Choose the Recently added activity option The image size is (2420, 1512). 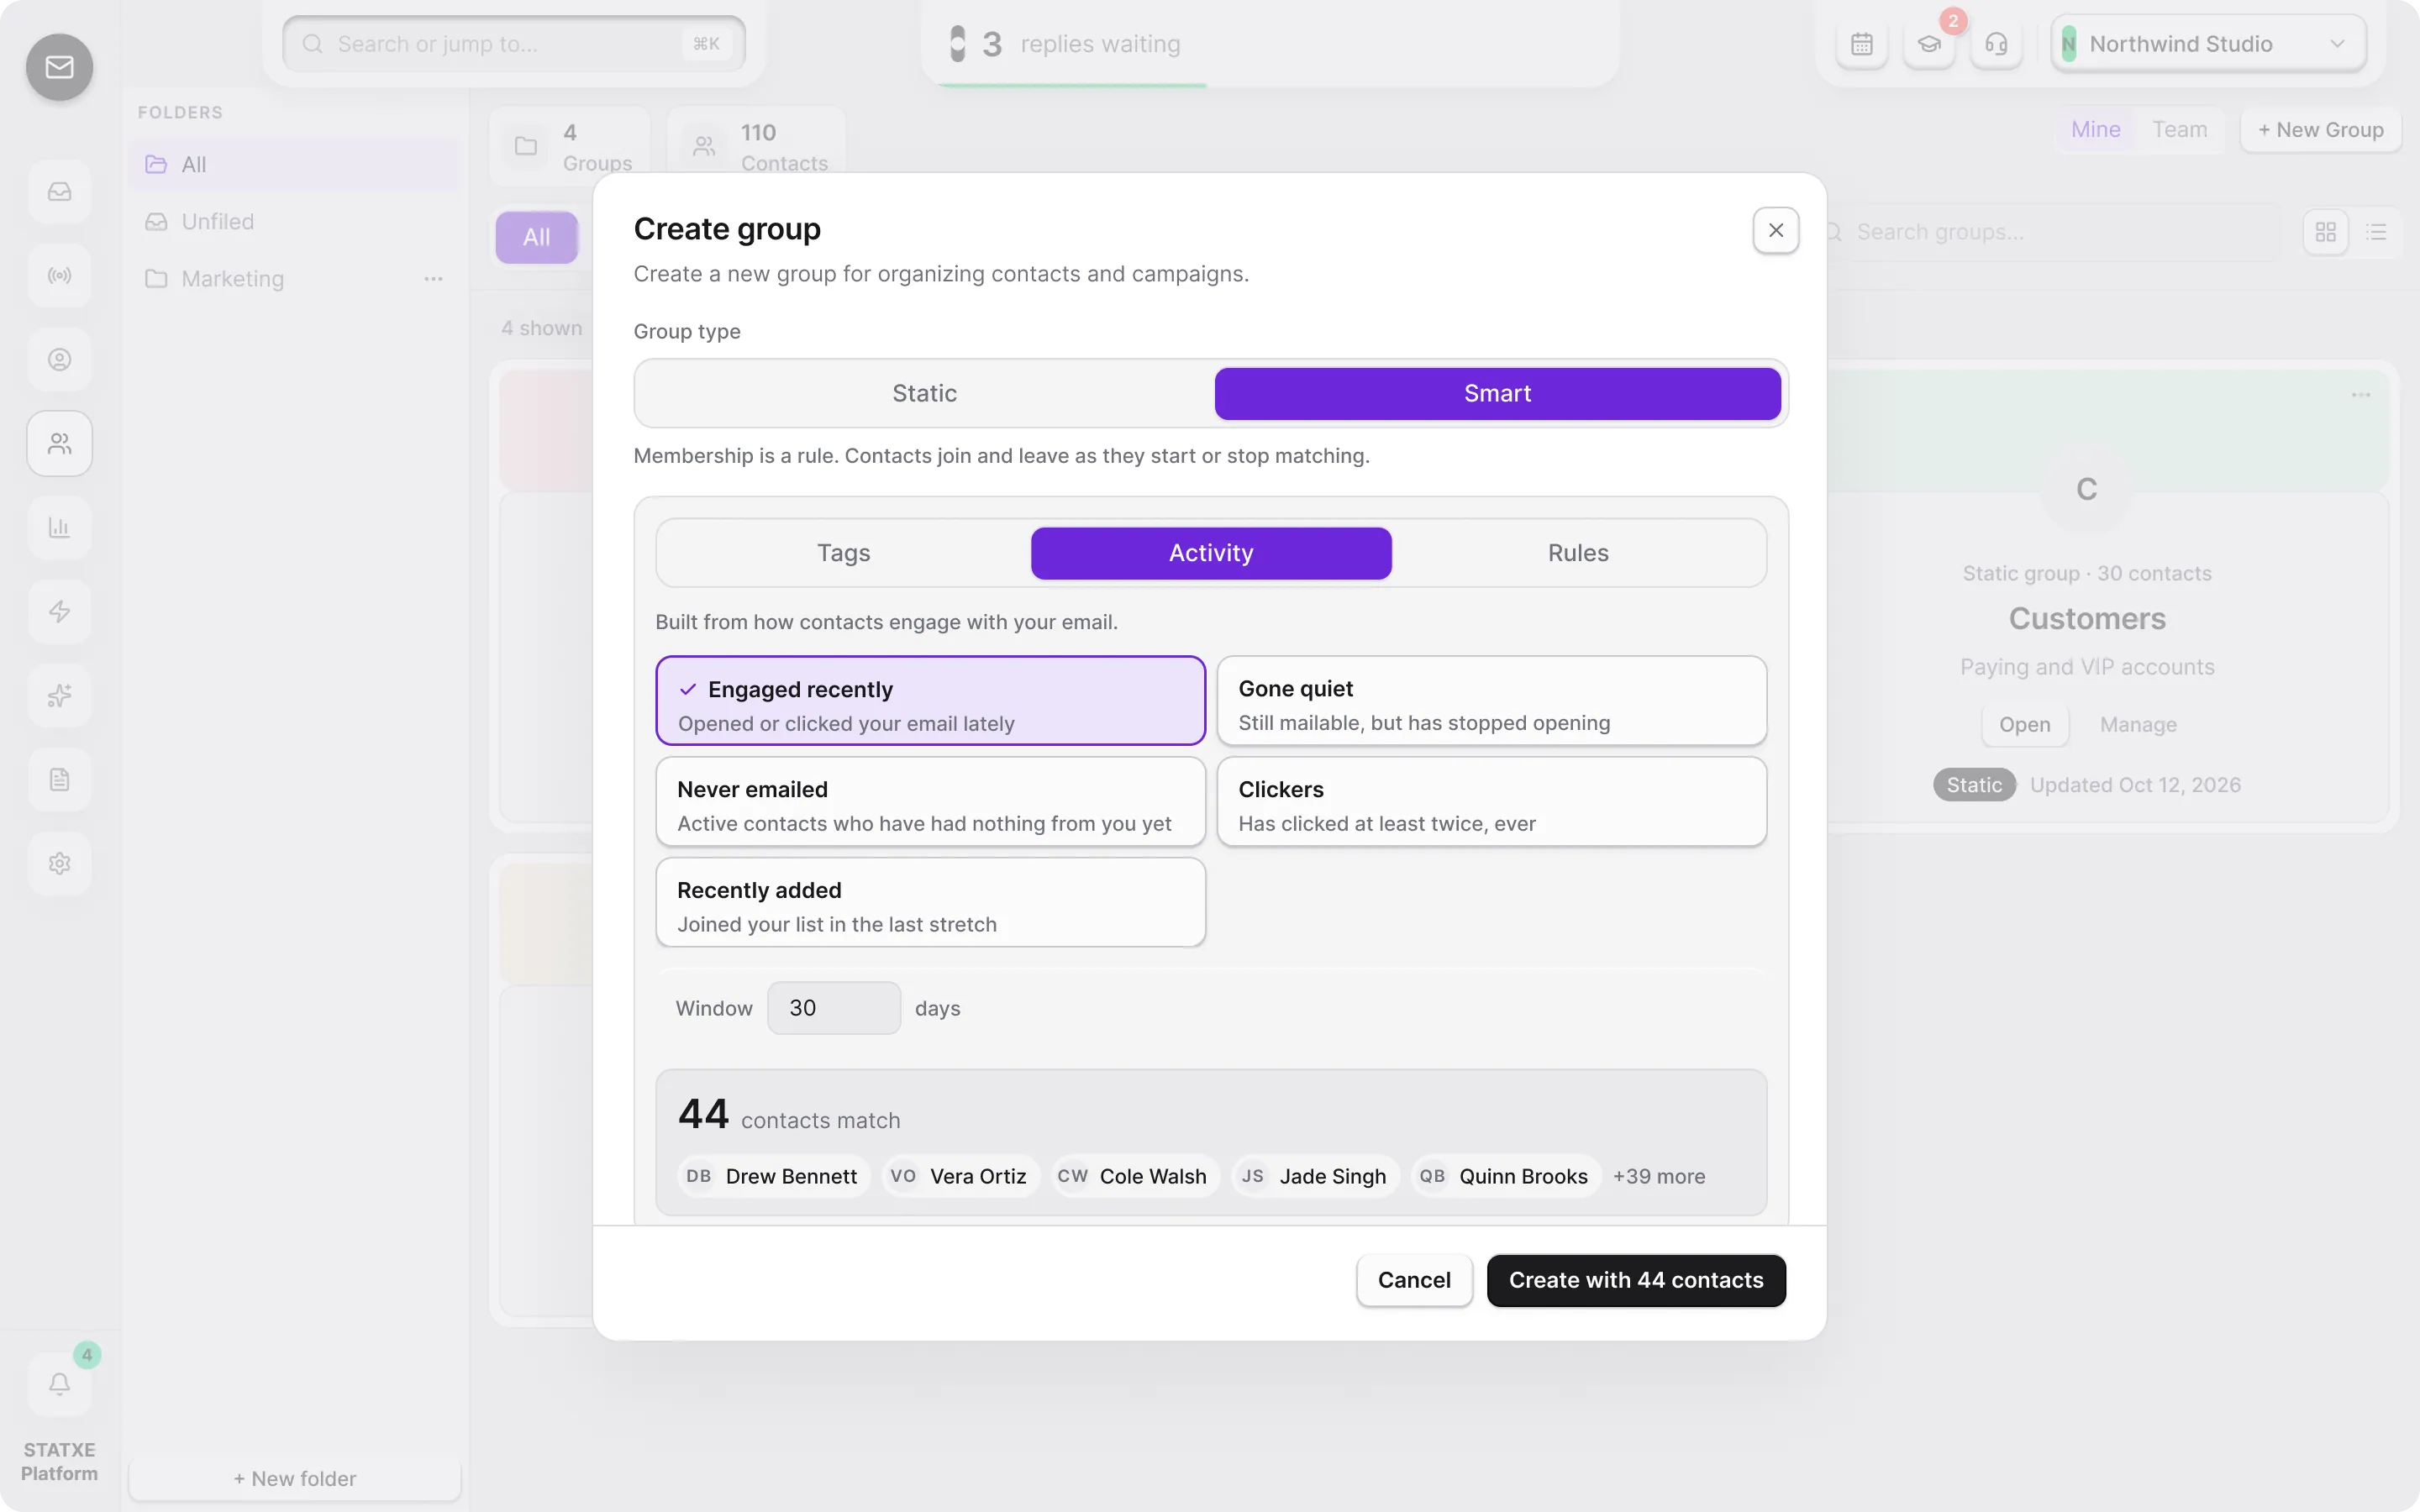[930, 902]
